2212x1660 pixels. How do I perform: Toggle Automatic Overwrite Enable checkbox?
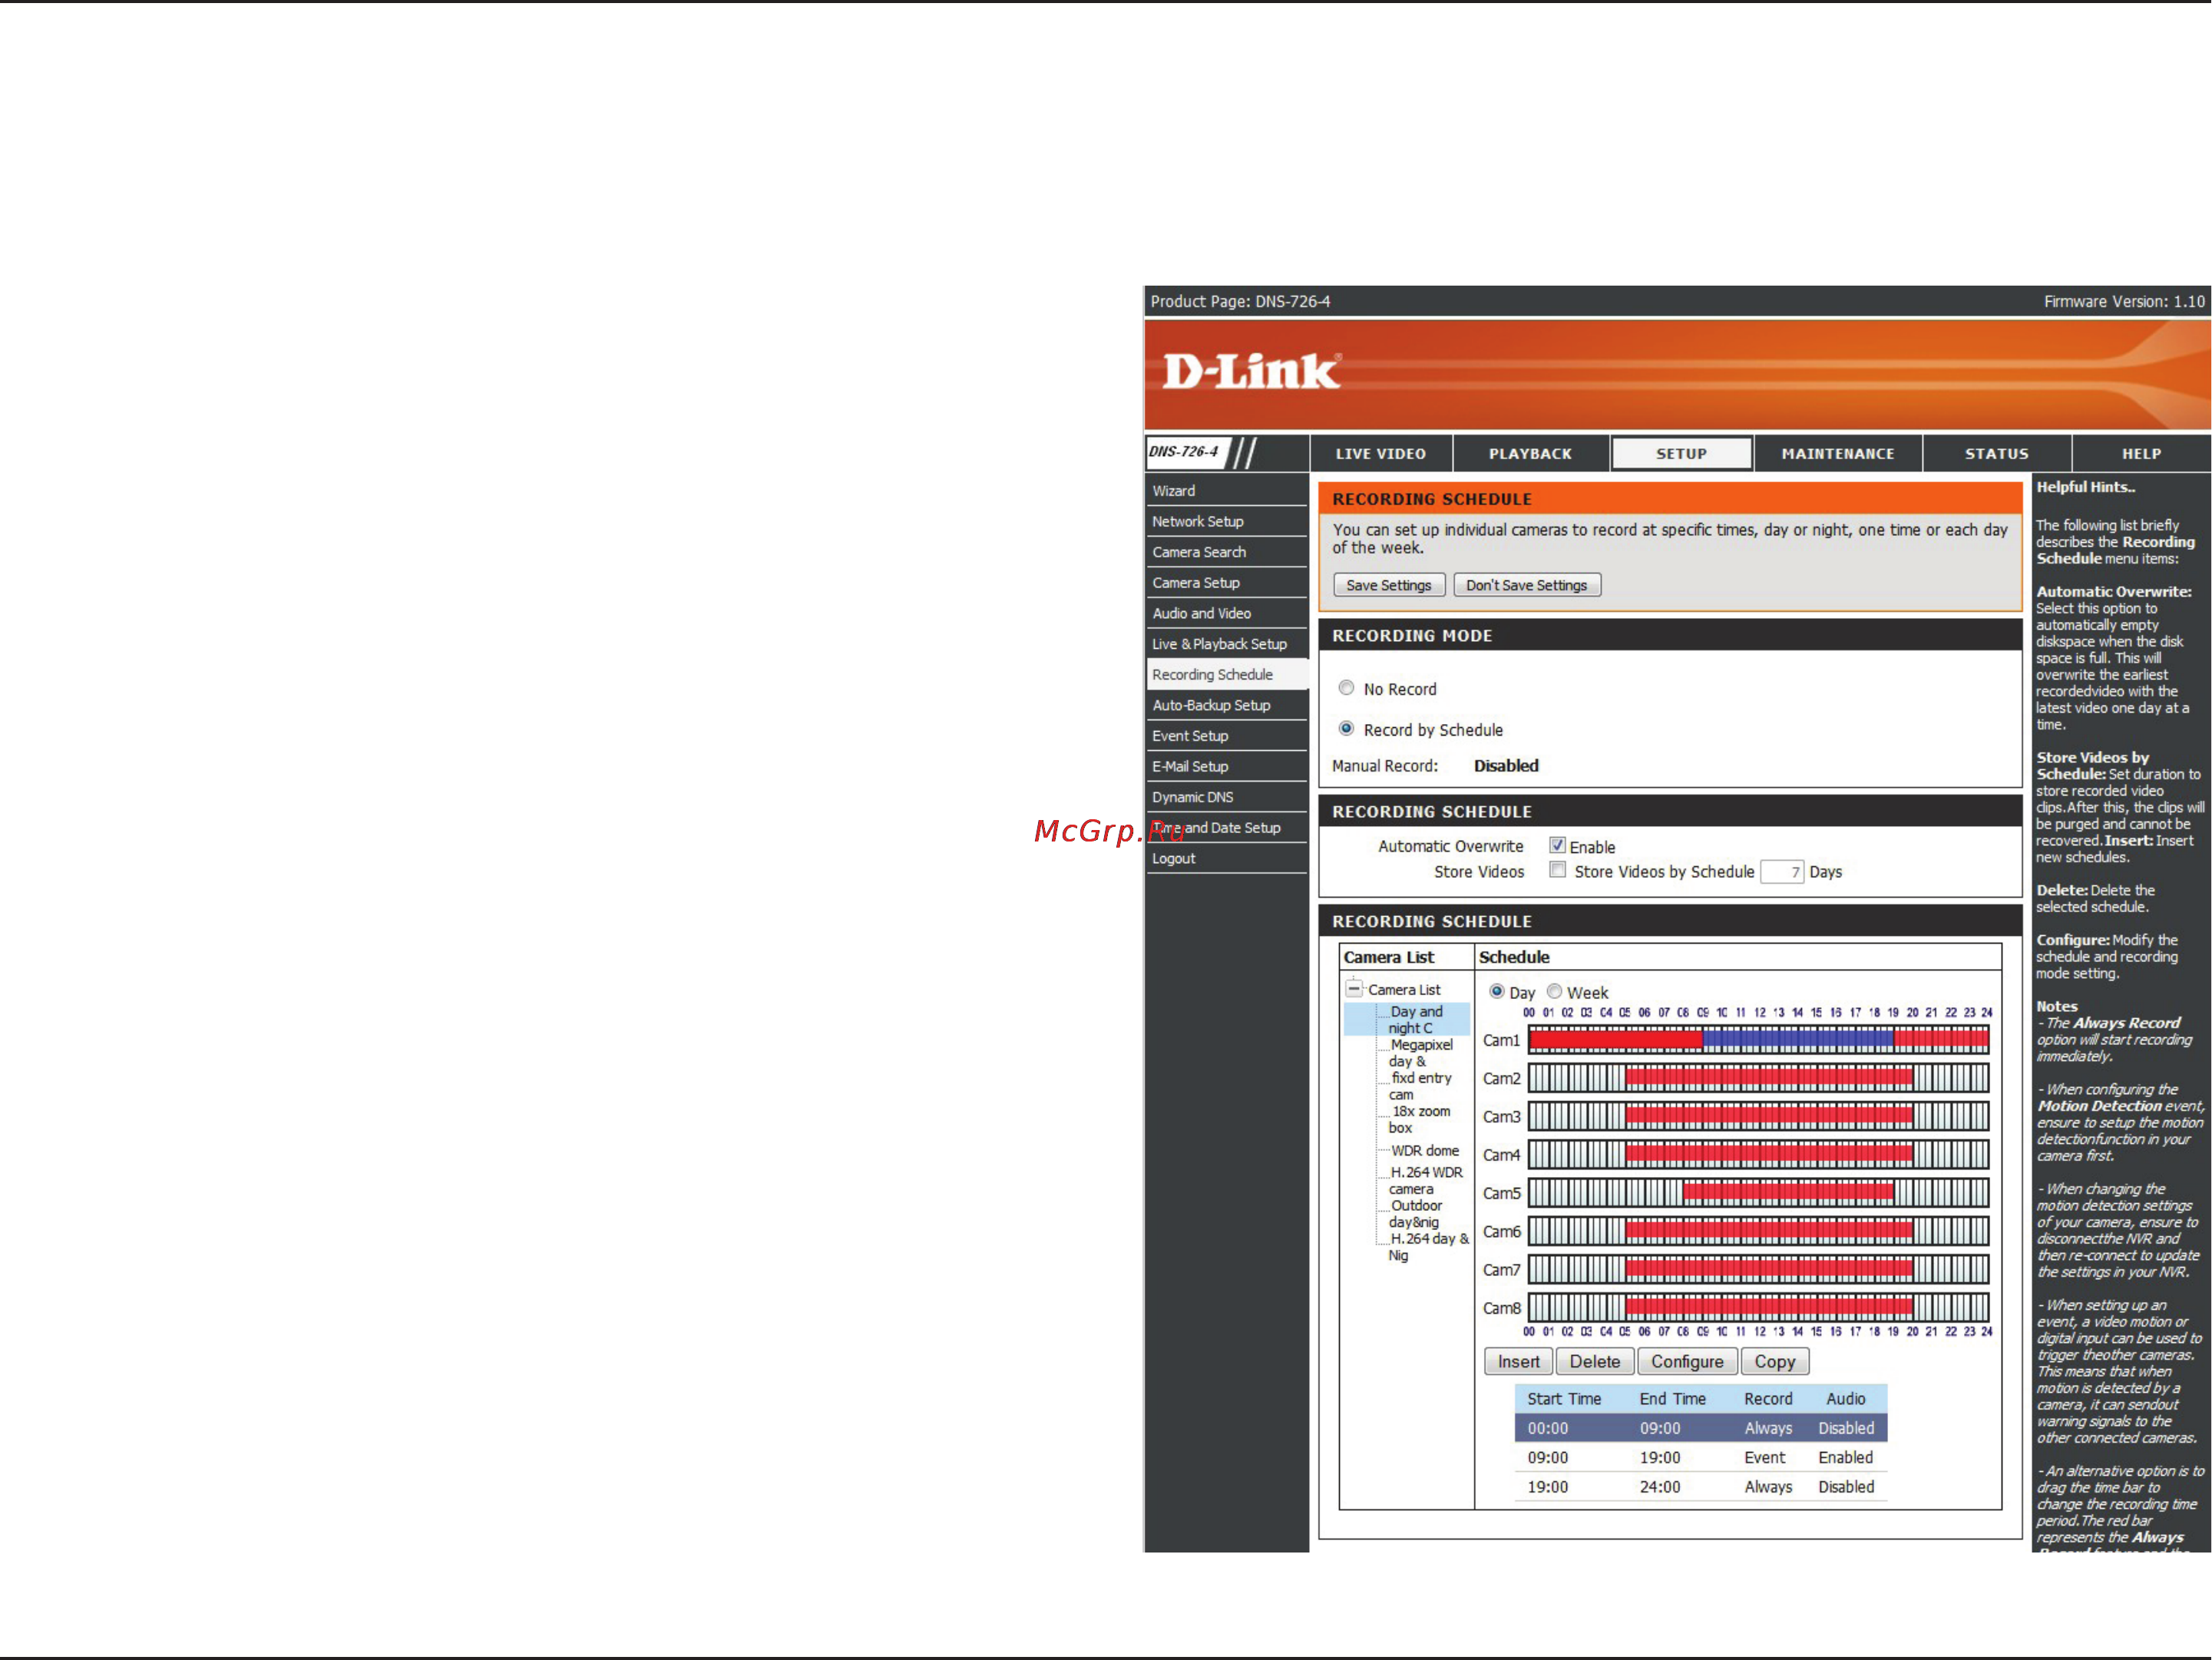1557,846
